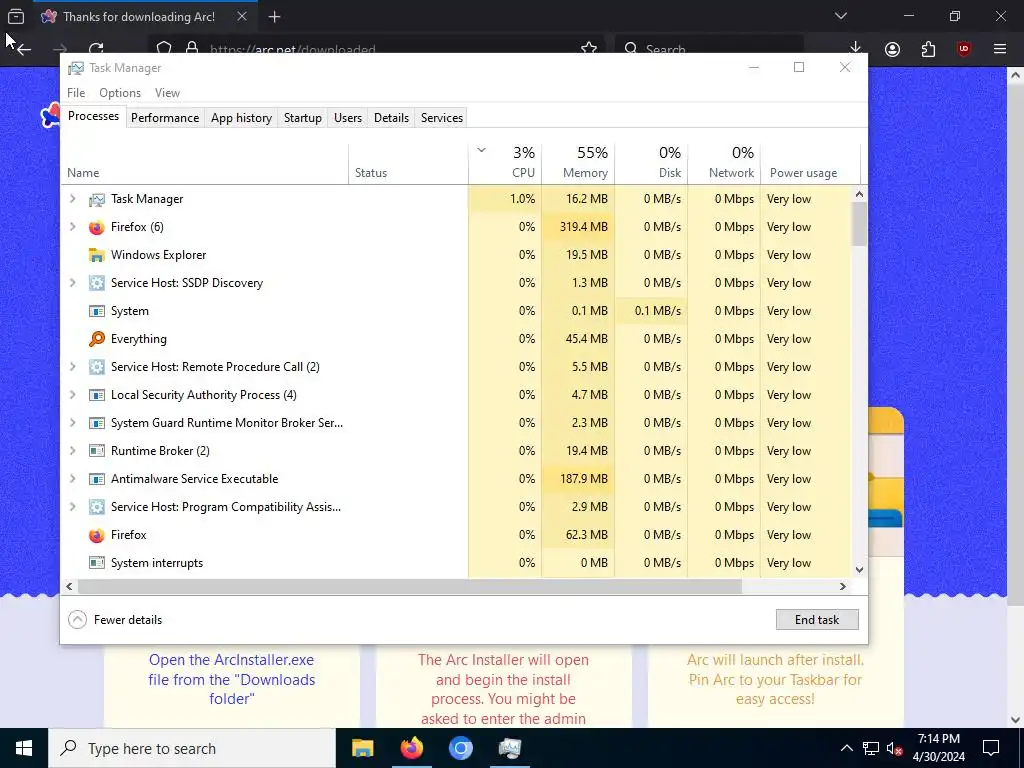Click the Runtime Broker (2) icon

tap(97, 451)
